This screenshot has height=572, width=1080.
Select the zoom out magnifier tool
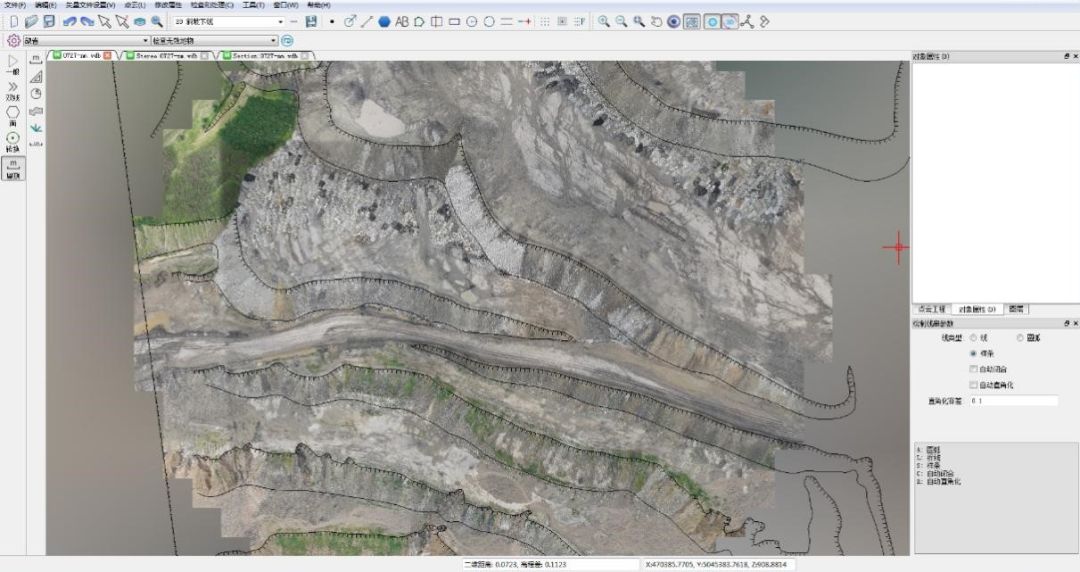pos(621,21)
